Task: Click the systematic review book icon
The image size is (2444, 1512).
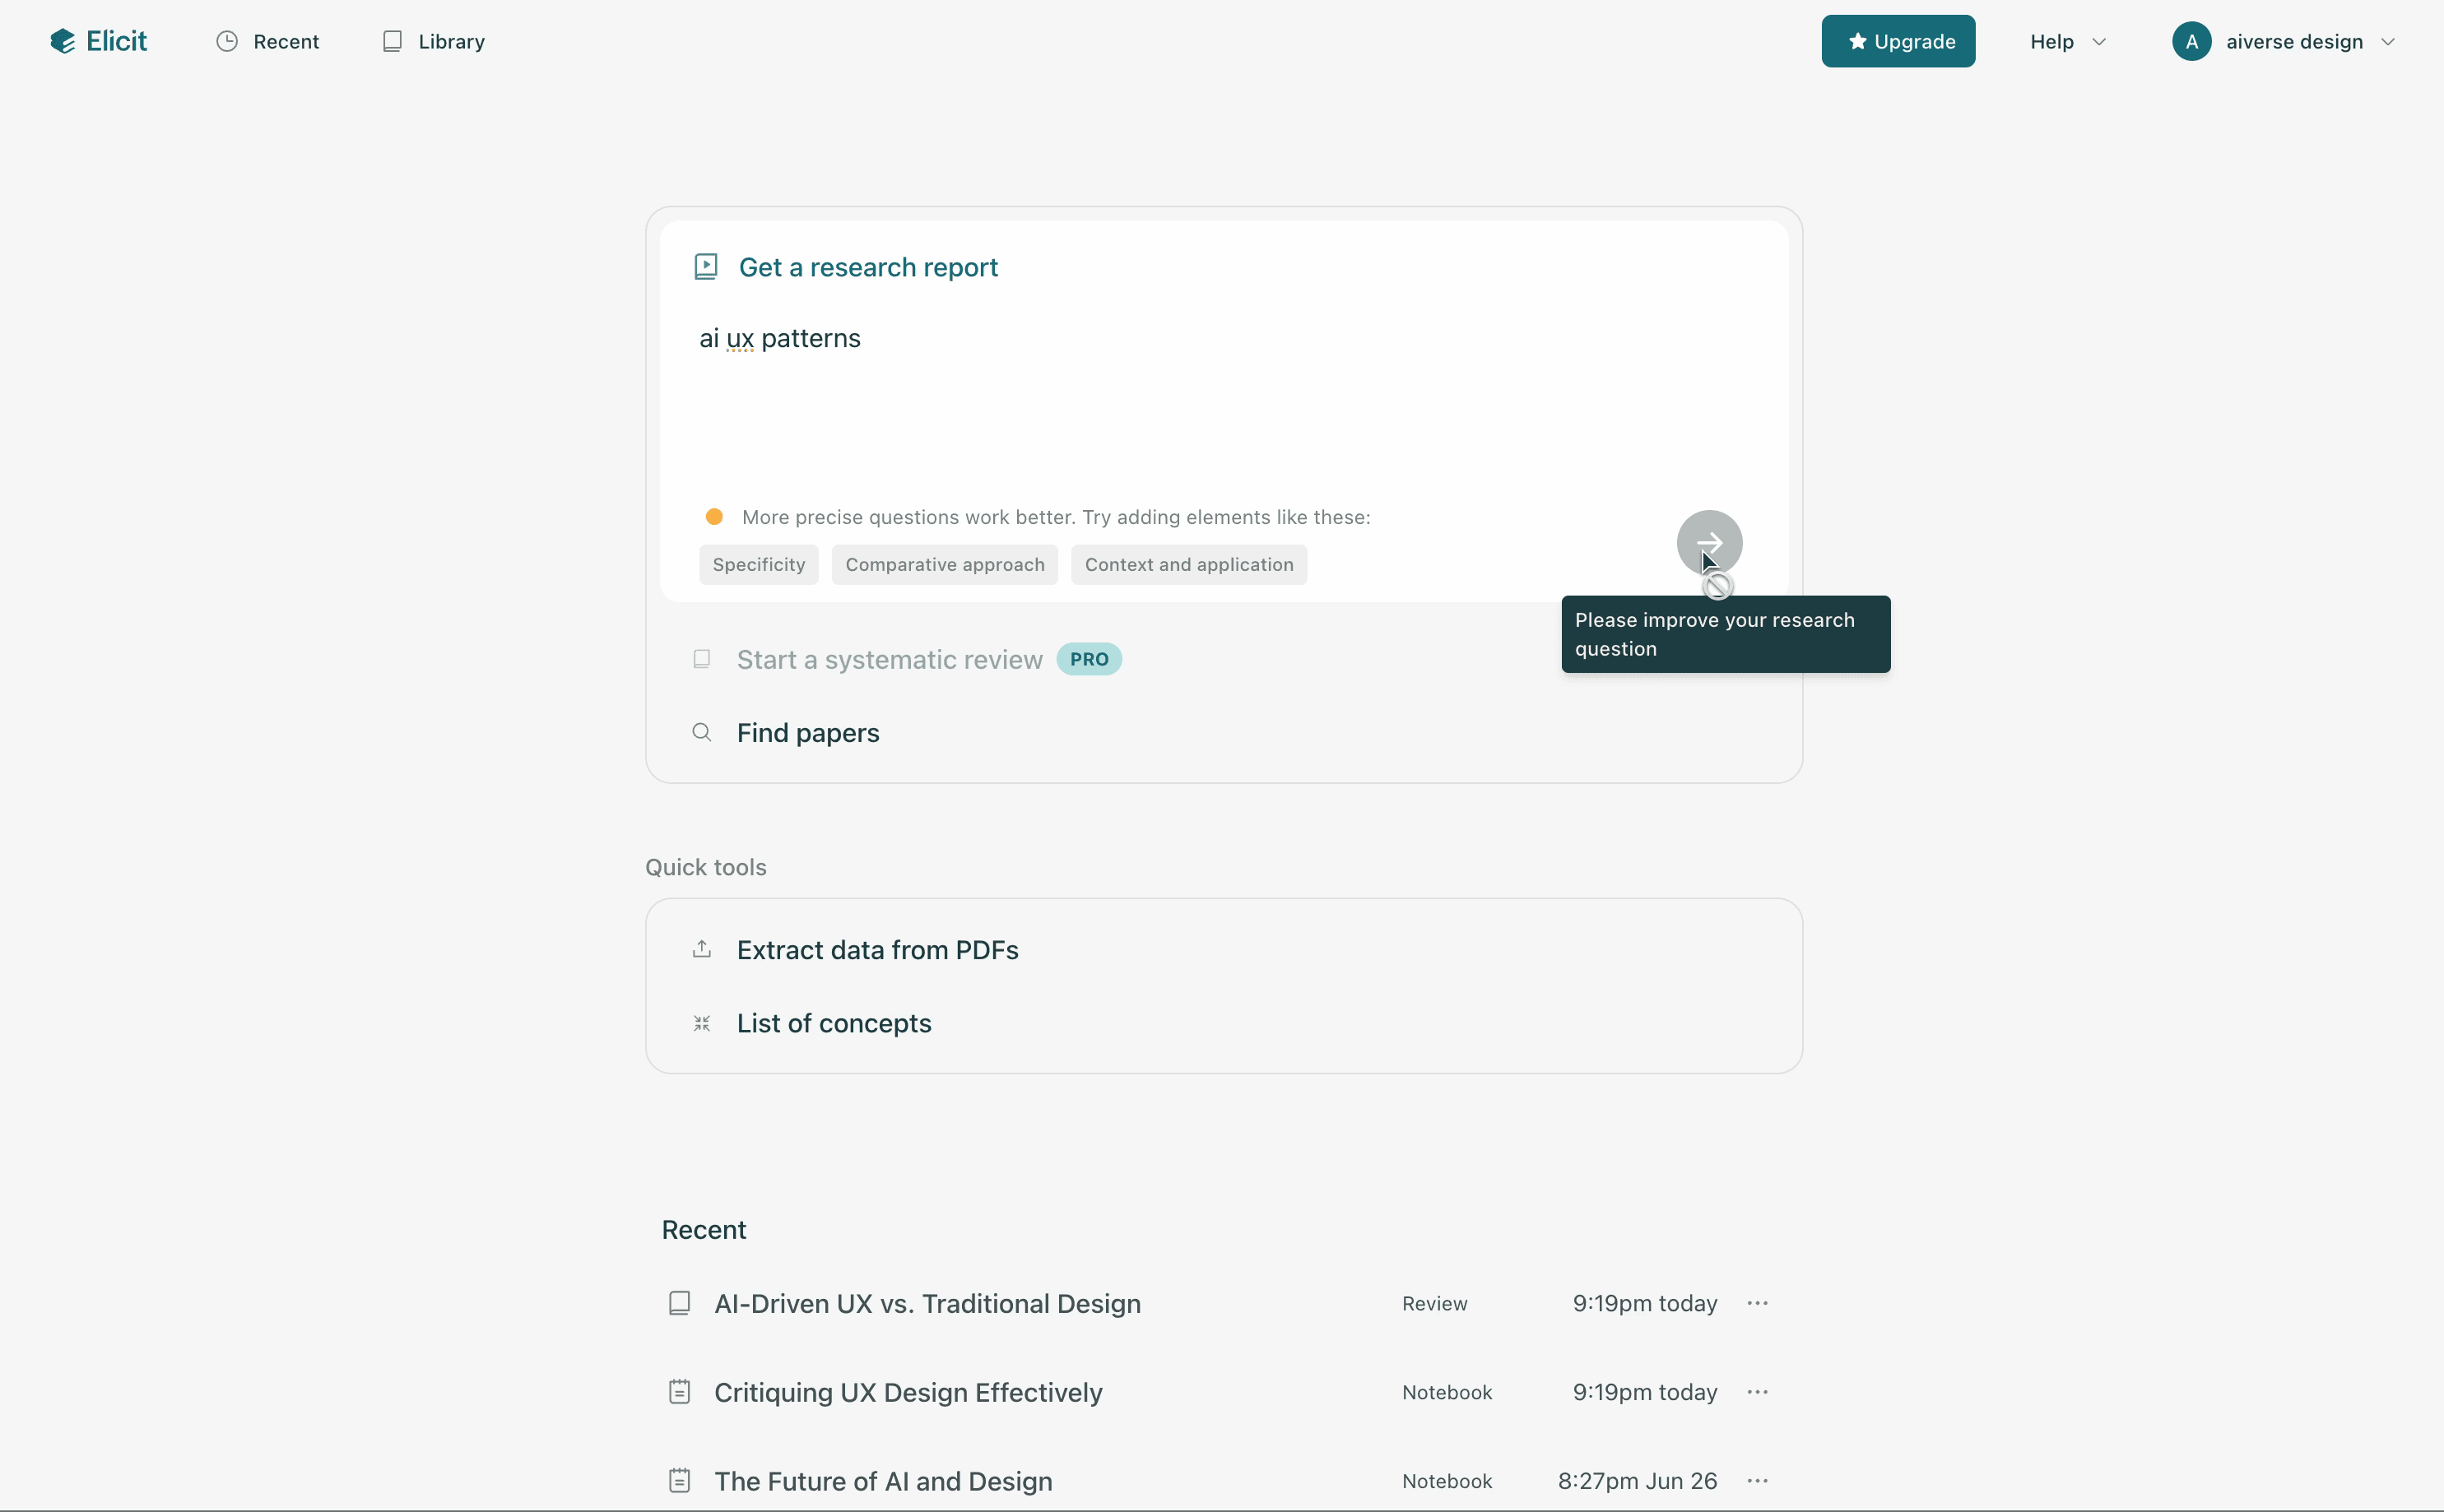Action: 701,658
